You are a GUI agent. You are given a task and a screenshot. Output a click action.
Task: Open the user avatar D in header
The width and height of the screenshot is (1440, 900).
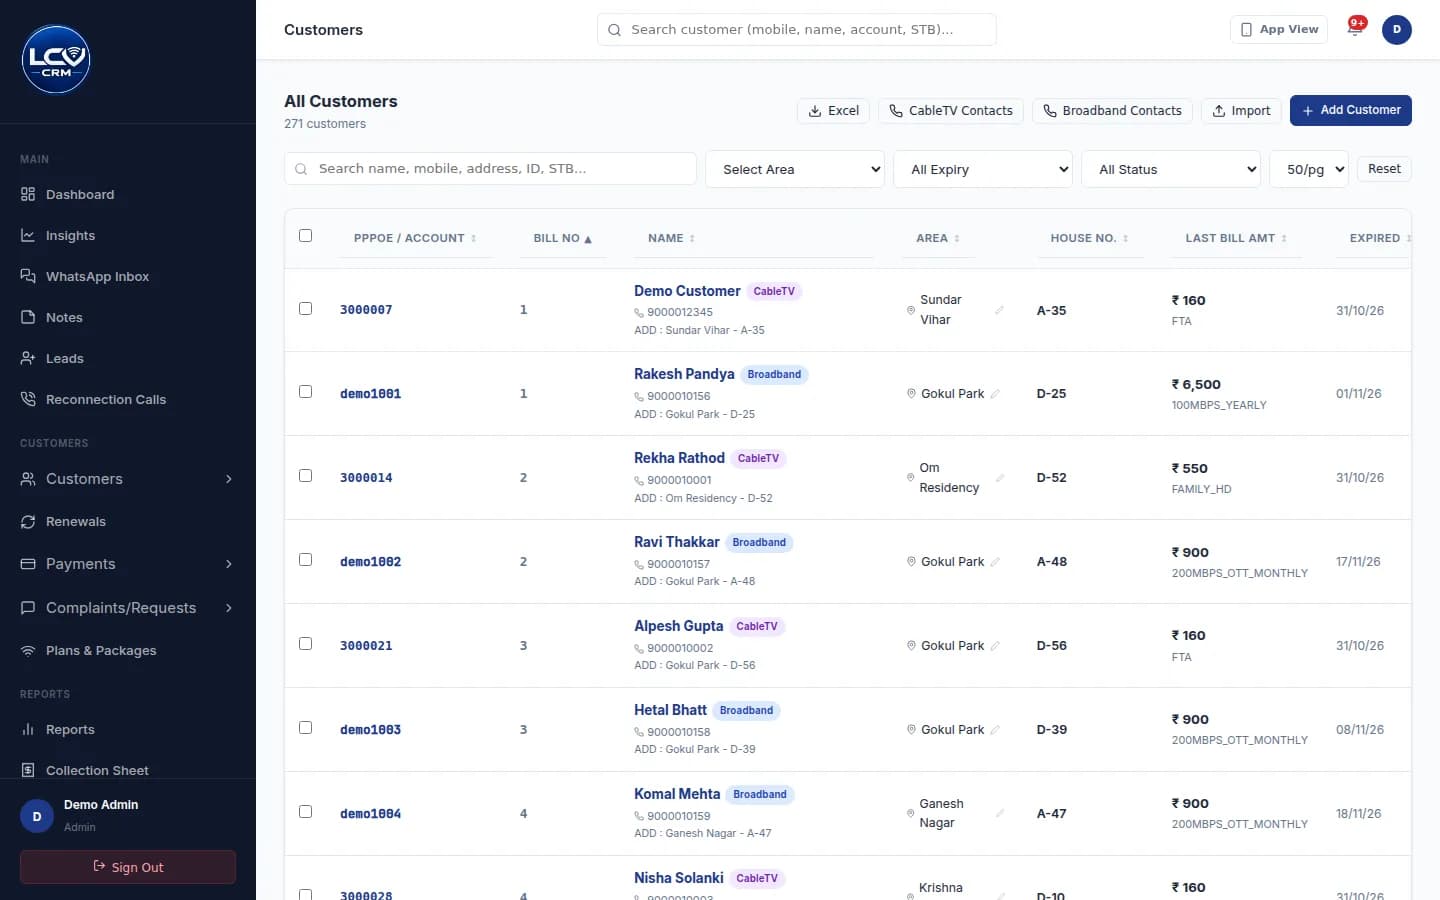click(1397, 30)
